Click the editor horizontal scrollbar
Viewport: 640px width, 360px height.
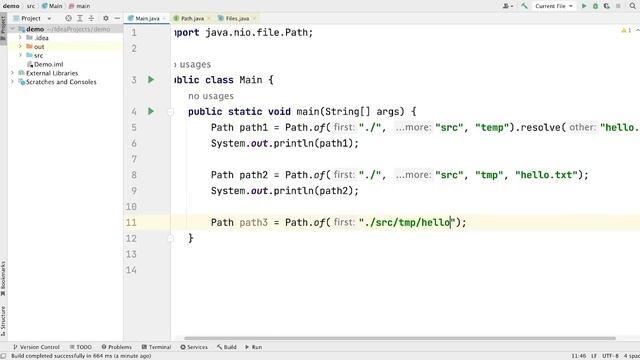400,338
